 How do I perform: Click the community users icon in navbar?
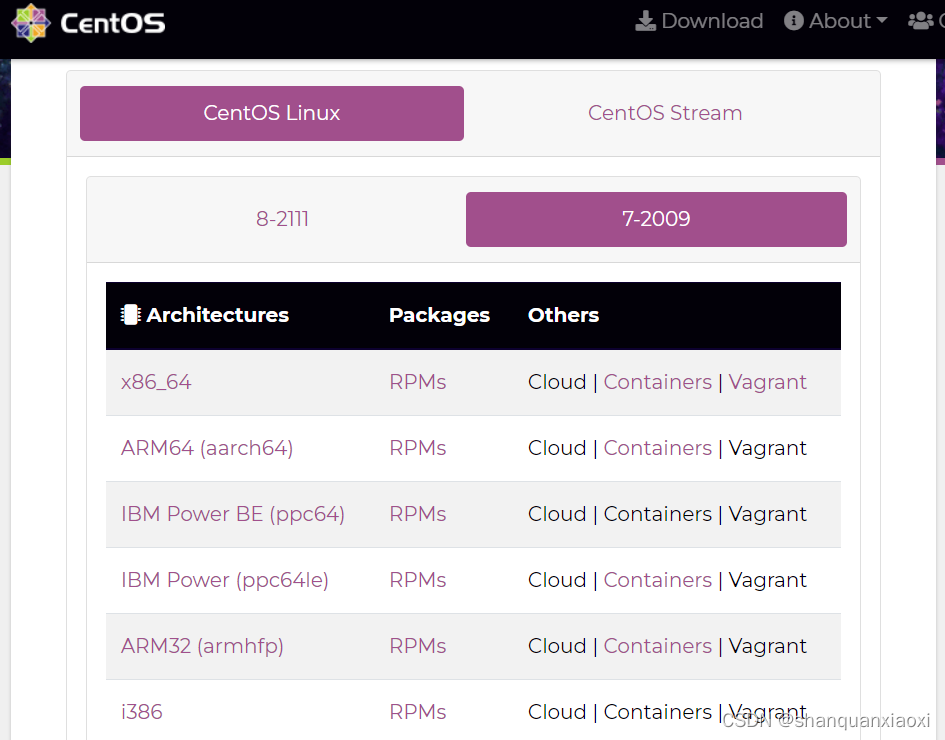tap(920, 21)
